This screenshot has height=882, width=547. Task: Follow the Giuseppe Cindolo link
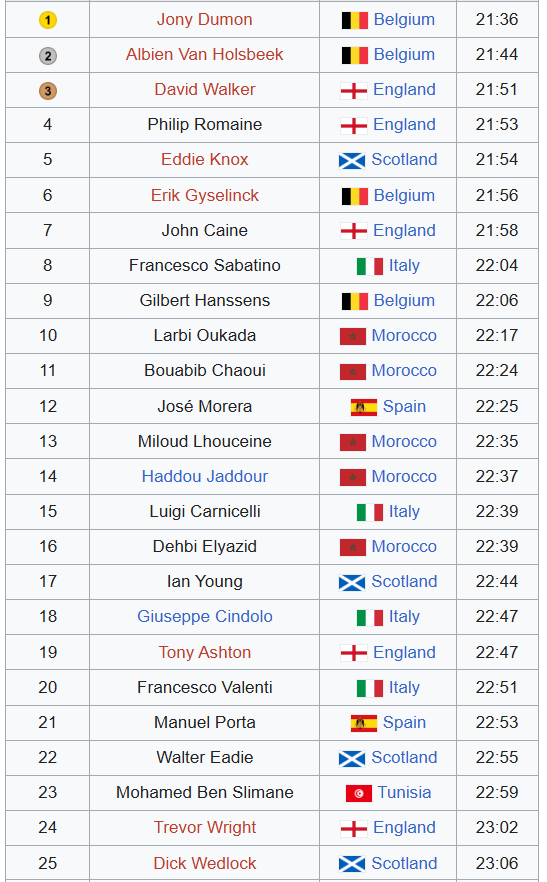coord(205,616)
